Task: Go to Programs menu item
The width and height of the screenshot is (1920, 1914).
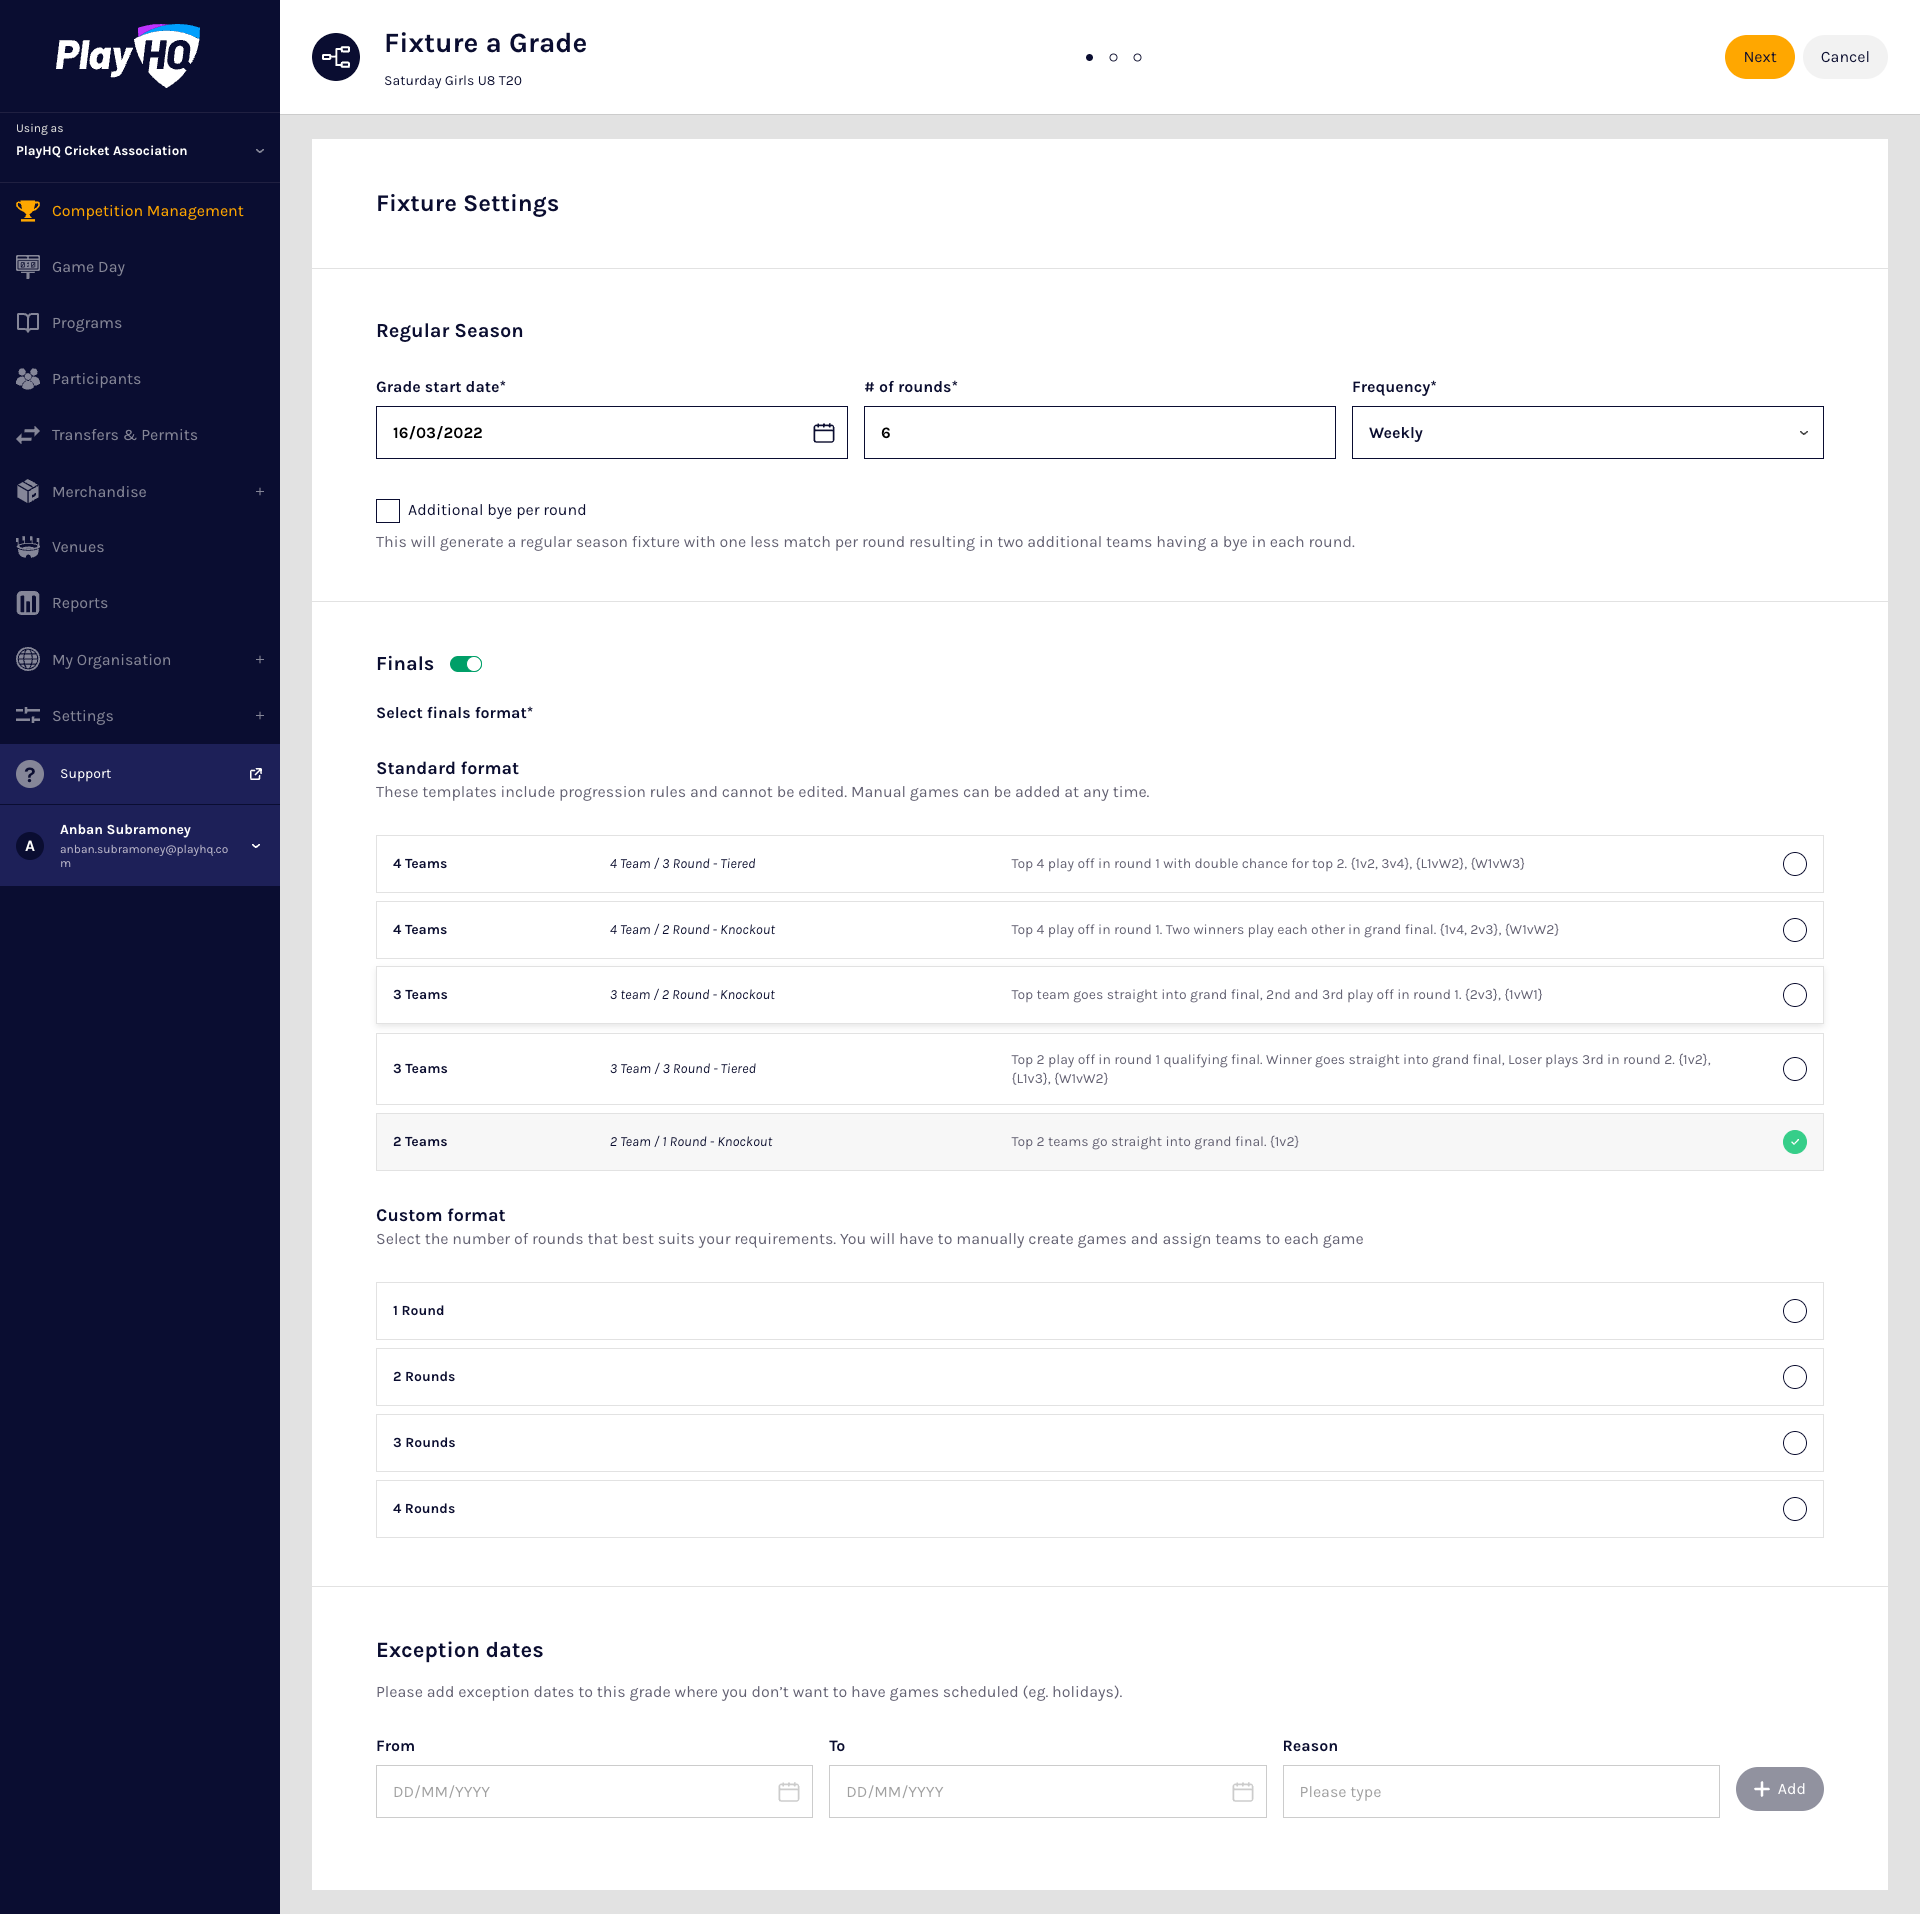Action: pyautogui.click(x=87, y=323)
